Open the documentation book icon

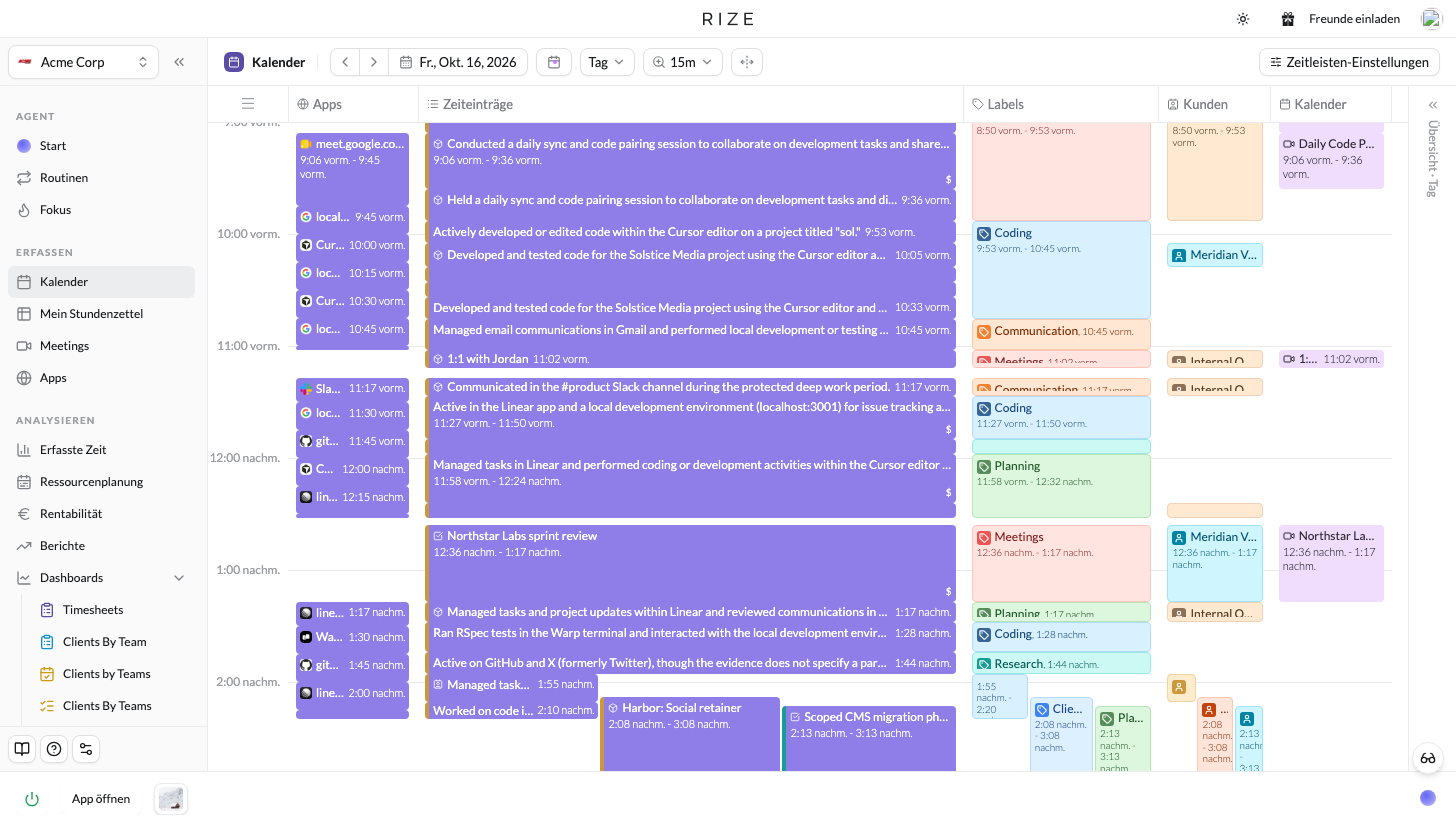tap(22, 749)
